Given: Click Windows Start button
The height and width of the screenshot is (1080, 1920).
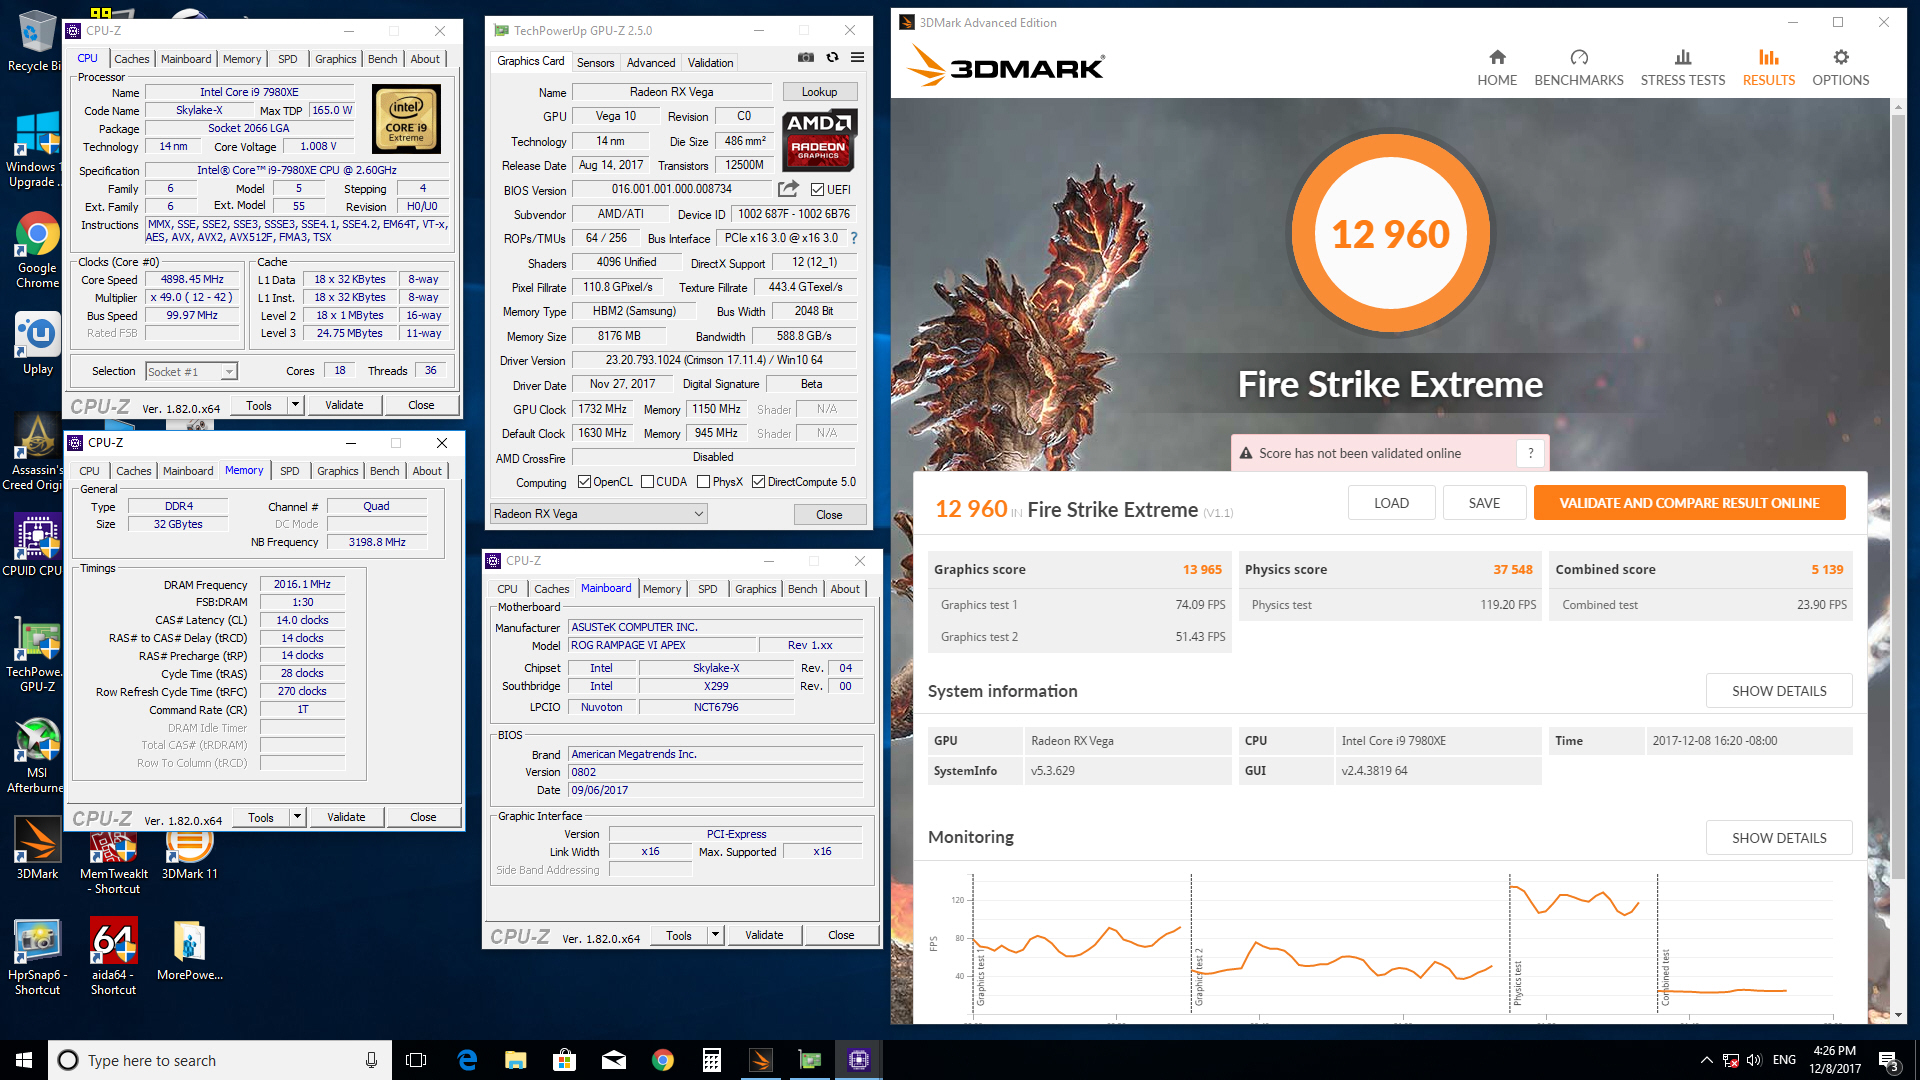Looking at the screenshot, I should click(24, 1060).
